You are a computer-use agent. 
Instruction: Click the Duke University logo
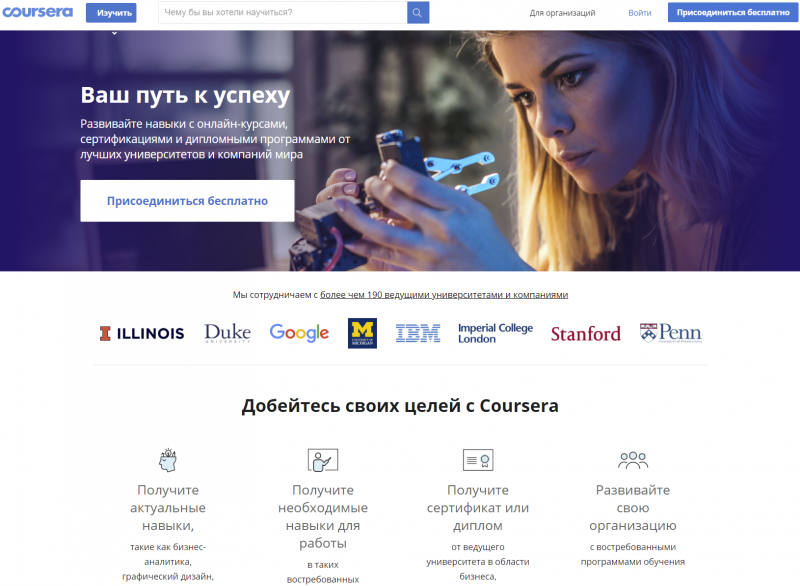pyautogui.click(x=228, y=333)
